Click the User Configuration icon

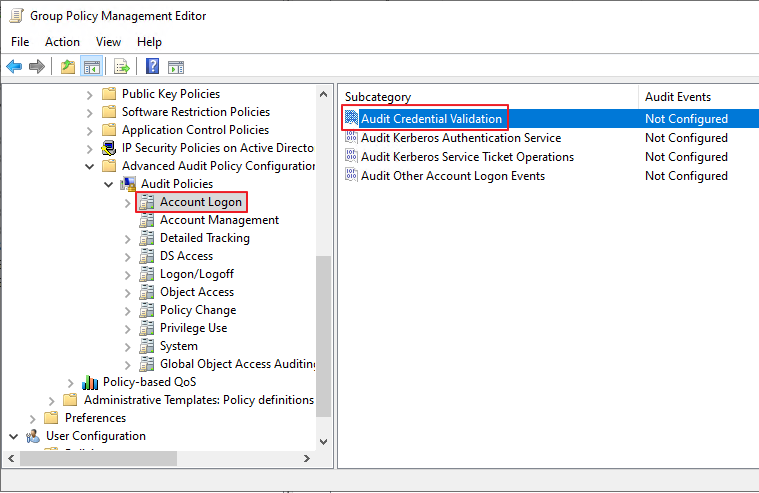tap(33, 436)
